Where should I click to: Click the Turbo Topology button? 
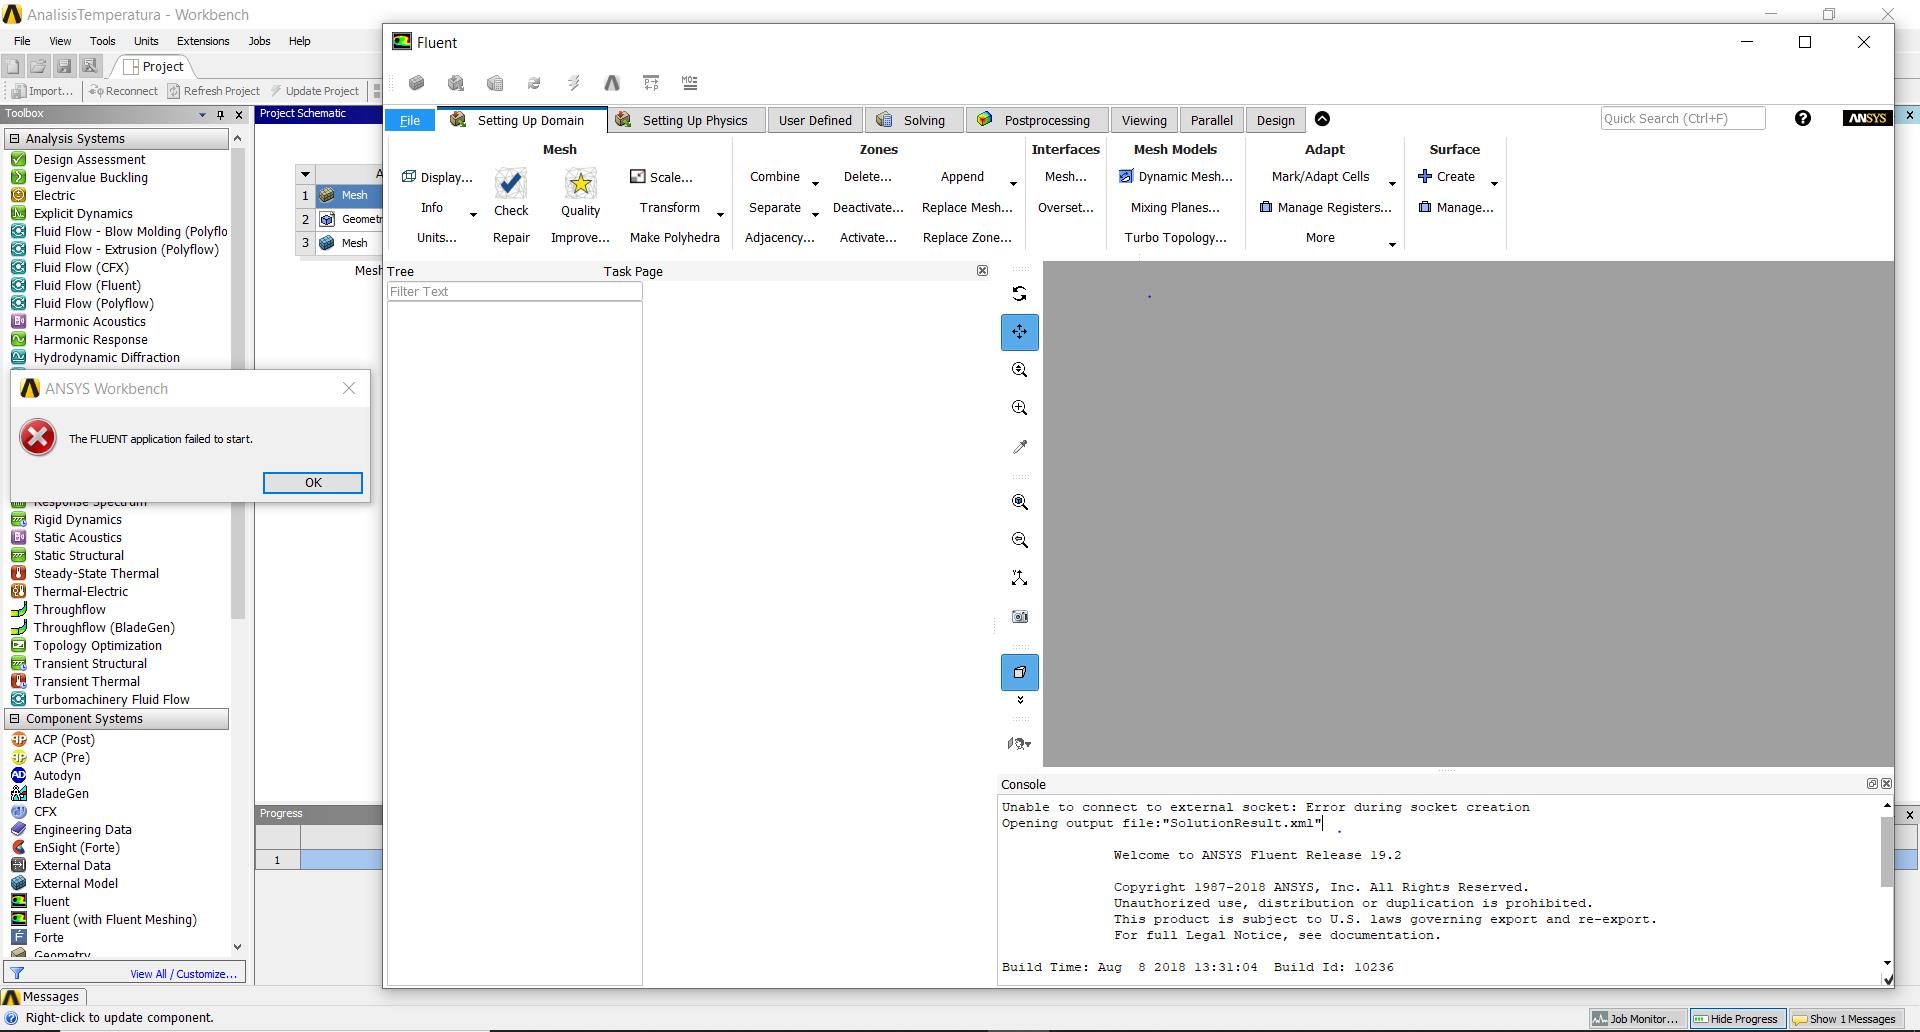(1175, 238)
